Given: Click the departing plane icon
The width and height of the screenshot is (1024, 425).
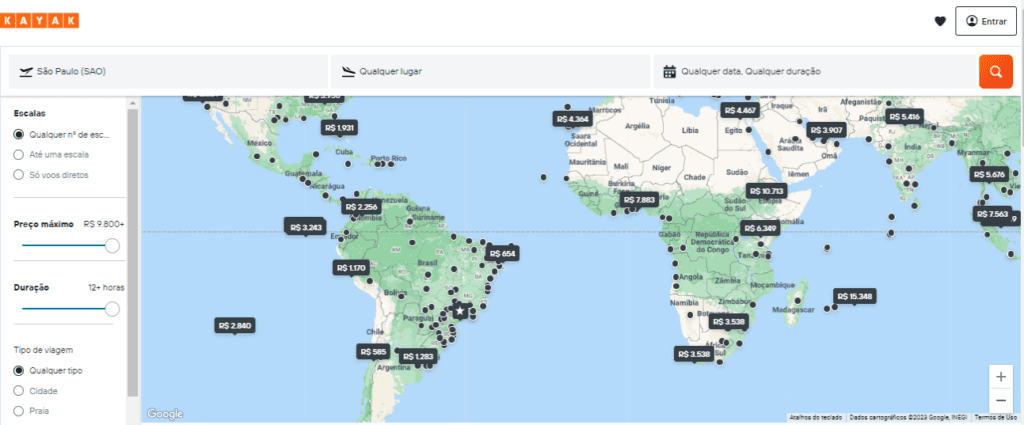Looking at the screenshot, I should click(x=24, y=72).
